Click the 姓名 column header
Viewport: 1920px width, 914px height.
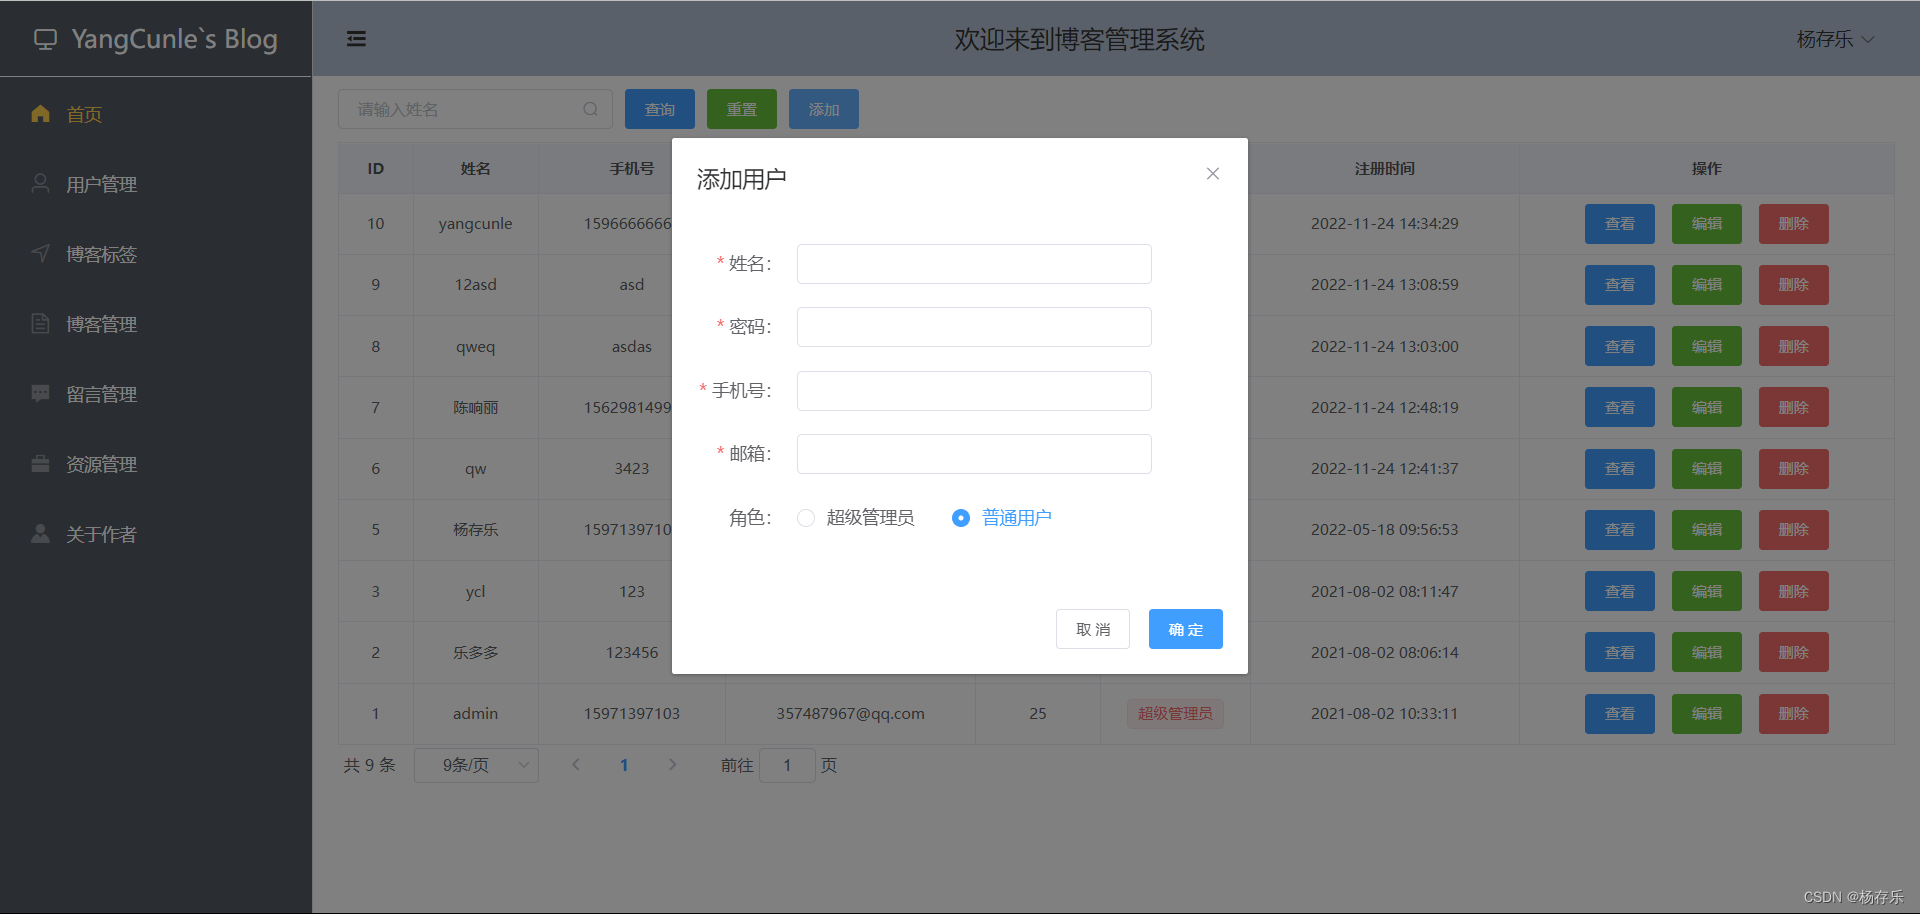pyautogui.click(x=476, y=169)
